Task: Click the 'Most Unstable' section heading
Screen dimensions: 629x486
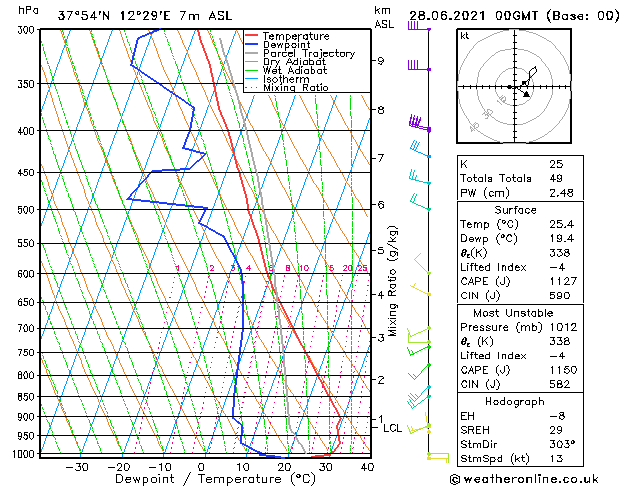Action: (513, 313)
